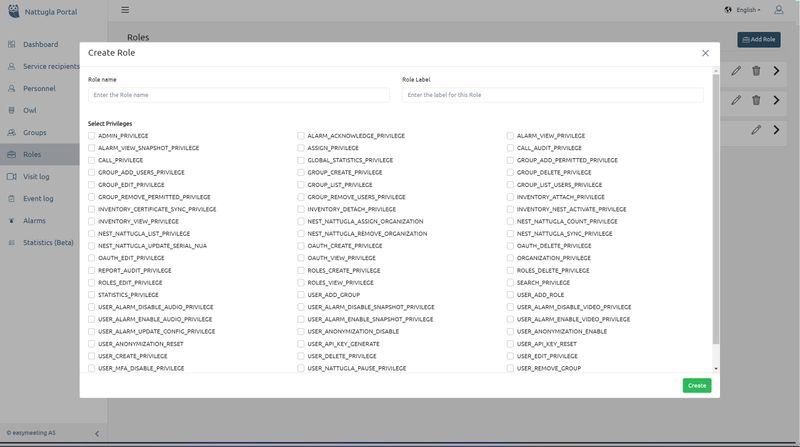Click the Role name input field
800x447 pixels.
tap(238, 95)
